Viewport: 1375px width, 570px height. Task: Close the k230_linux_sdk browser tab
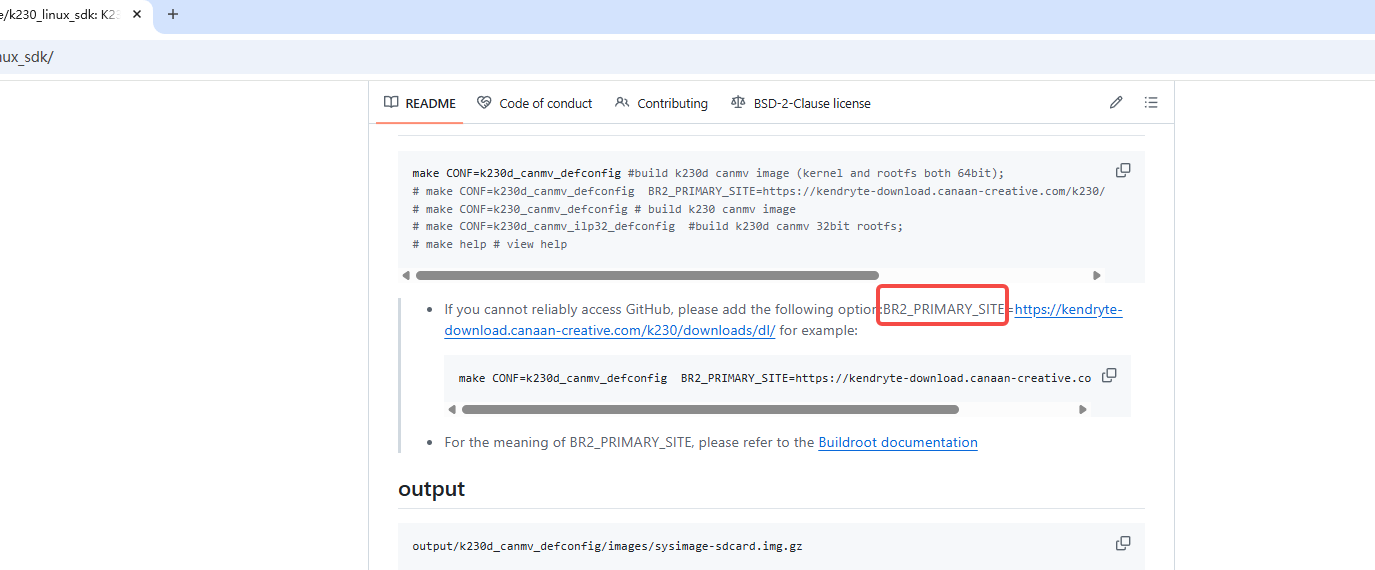pyautogui.click(x=137, y=15)
